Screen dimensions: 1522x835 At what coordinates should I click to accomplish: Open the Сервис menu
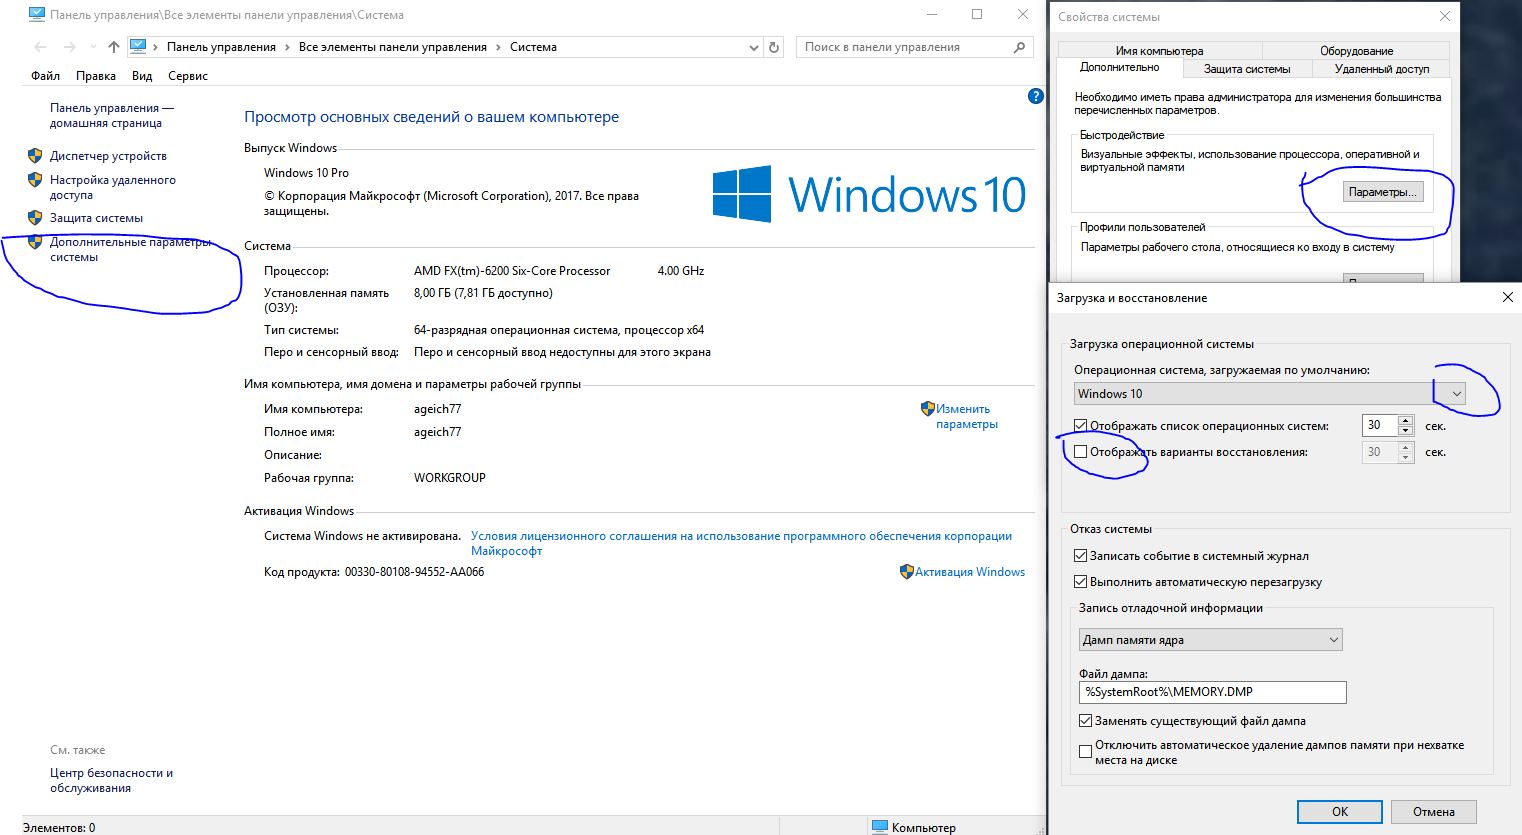coord(188,76)
